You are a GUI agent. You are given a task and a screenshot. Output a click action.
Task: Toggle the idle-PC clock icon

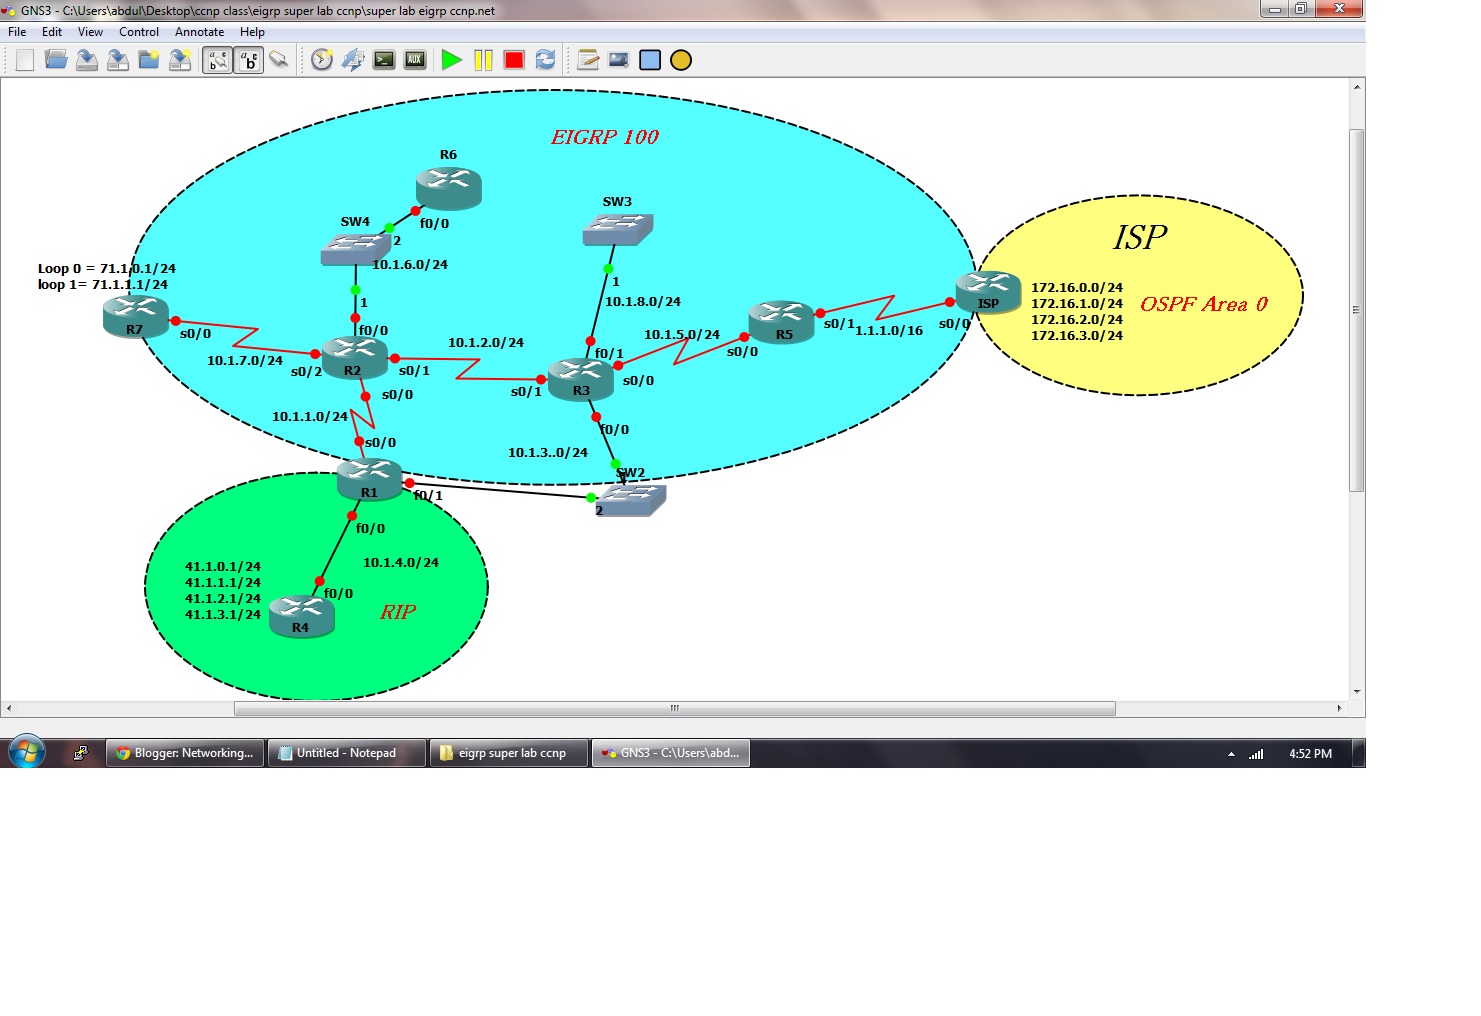click(x=320, y=60)
